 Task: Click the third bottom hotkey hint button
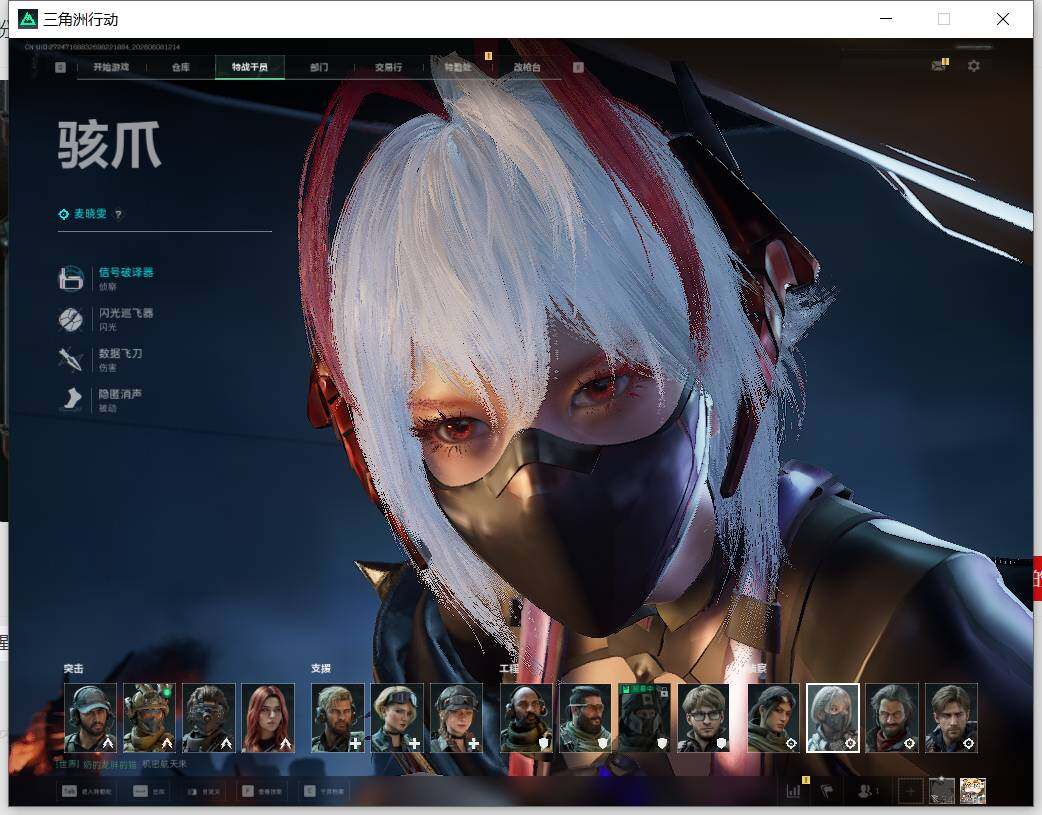pos(202,791)
